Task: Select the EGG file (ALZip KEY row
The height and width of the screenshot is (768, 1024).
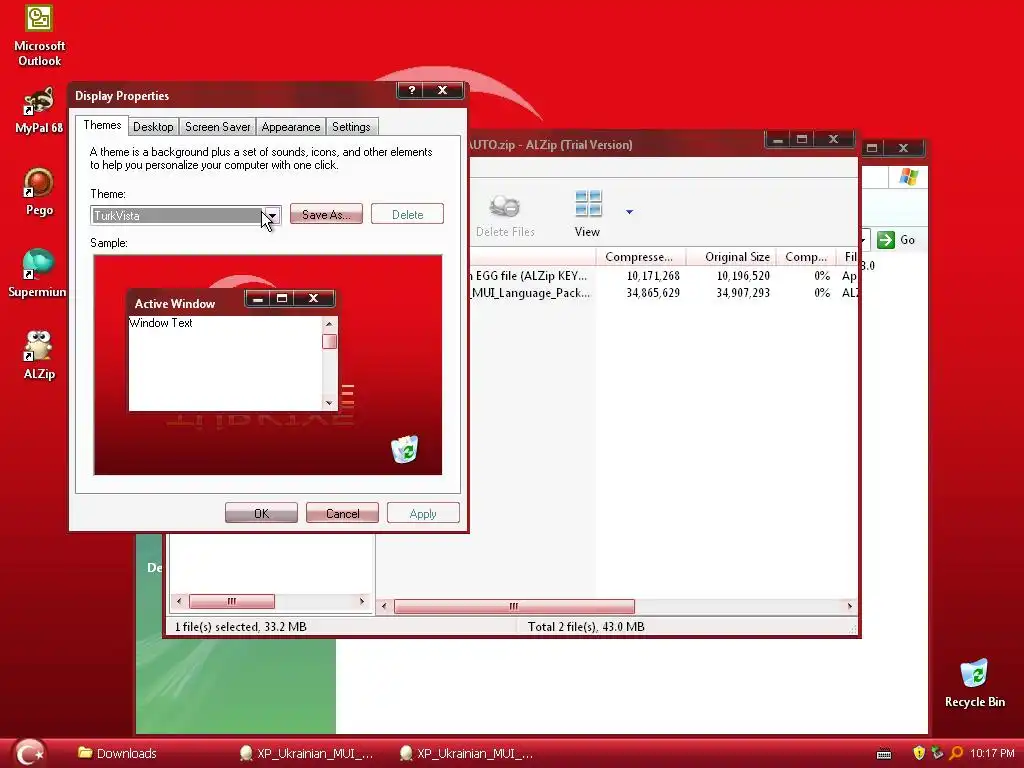Action: (x=663, y=276)
